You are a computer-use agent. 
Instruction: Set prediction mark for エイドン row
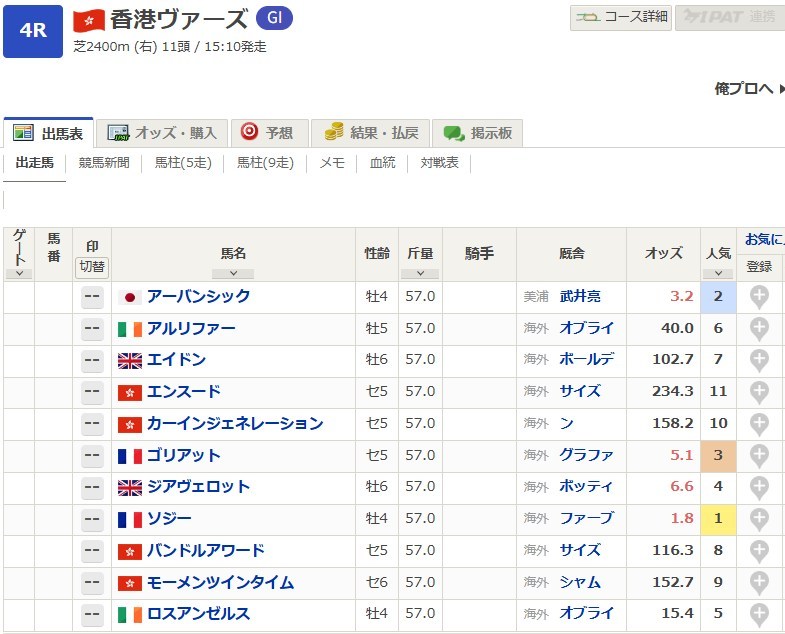pyautogui.click(x=92, y=360)
